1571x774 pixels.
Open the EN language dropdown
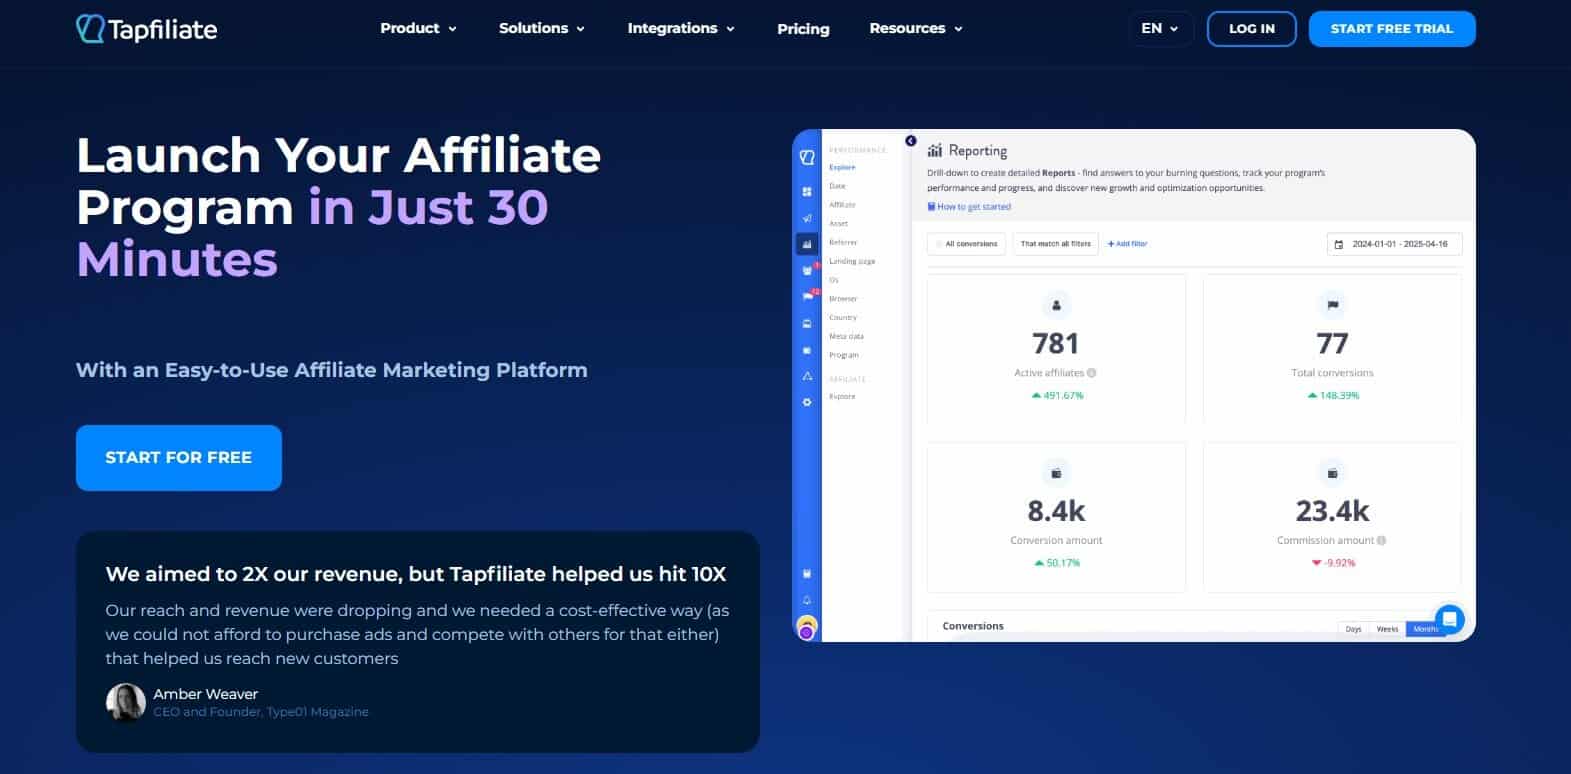(1160, 28)
